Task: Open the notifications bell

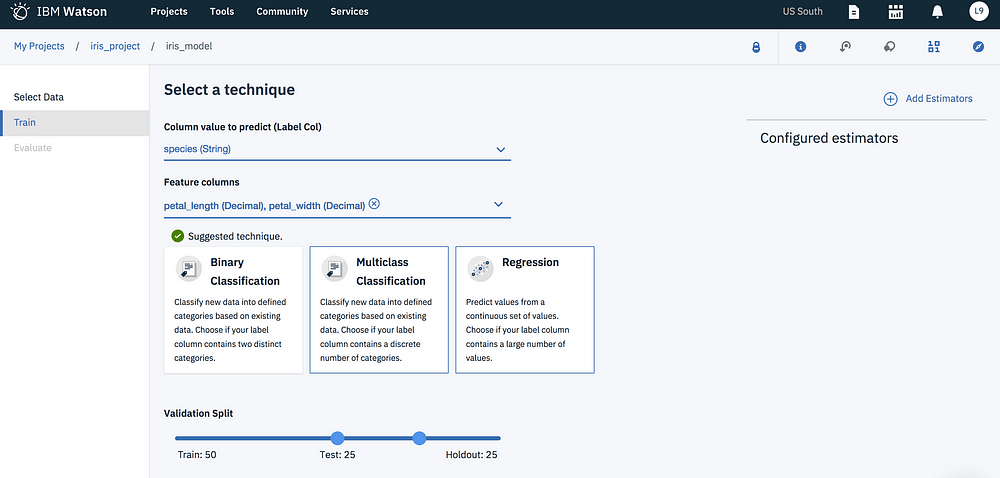Action: click(x=937, y=11)
